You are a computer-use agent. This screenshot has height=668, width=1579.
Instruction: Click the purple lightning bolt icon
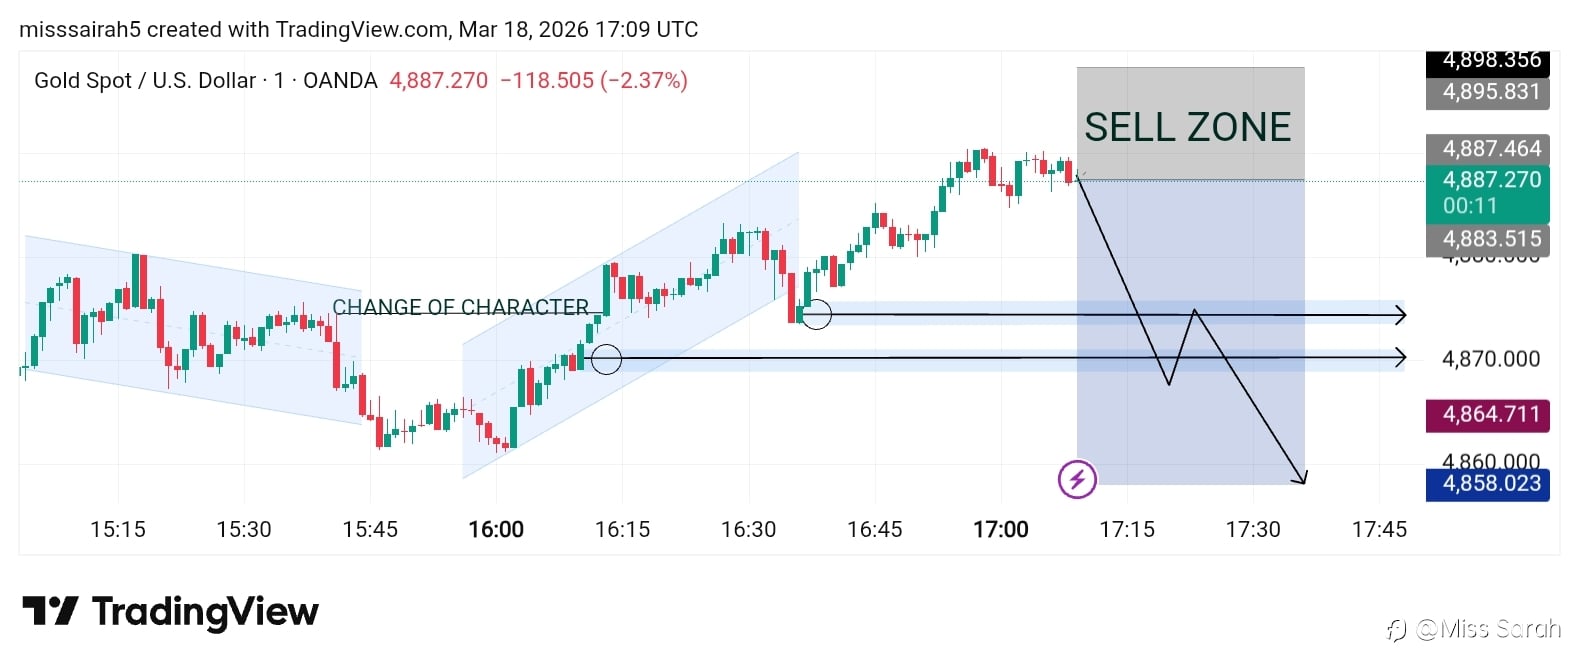[x=1077, y=480]
